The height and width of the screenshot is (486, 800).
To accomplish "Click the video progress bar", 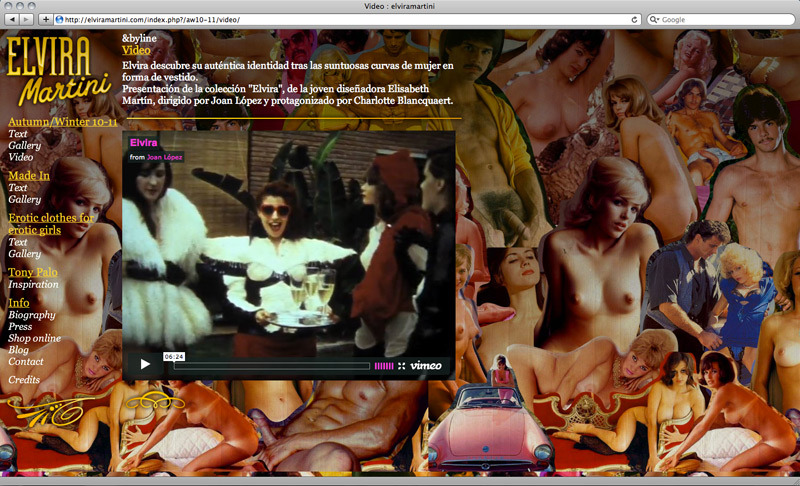I will [x=271, y=366].
